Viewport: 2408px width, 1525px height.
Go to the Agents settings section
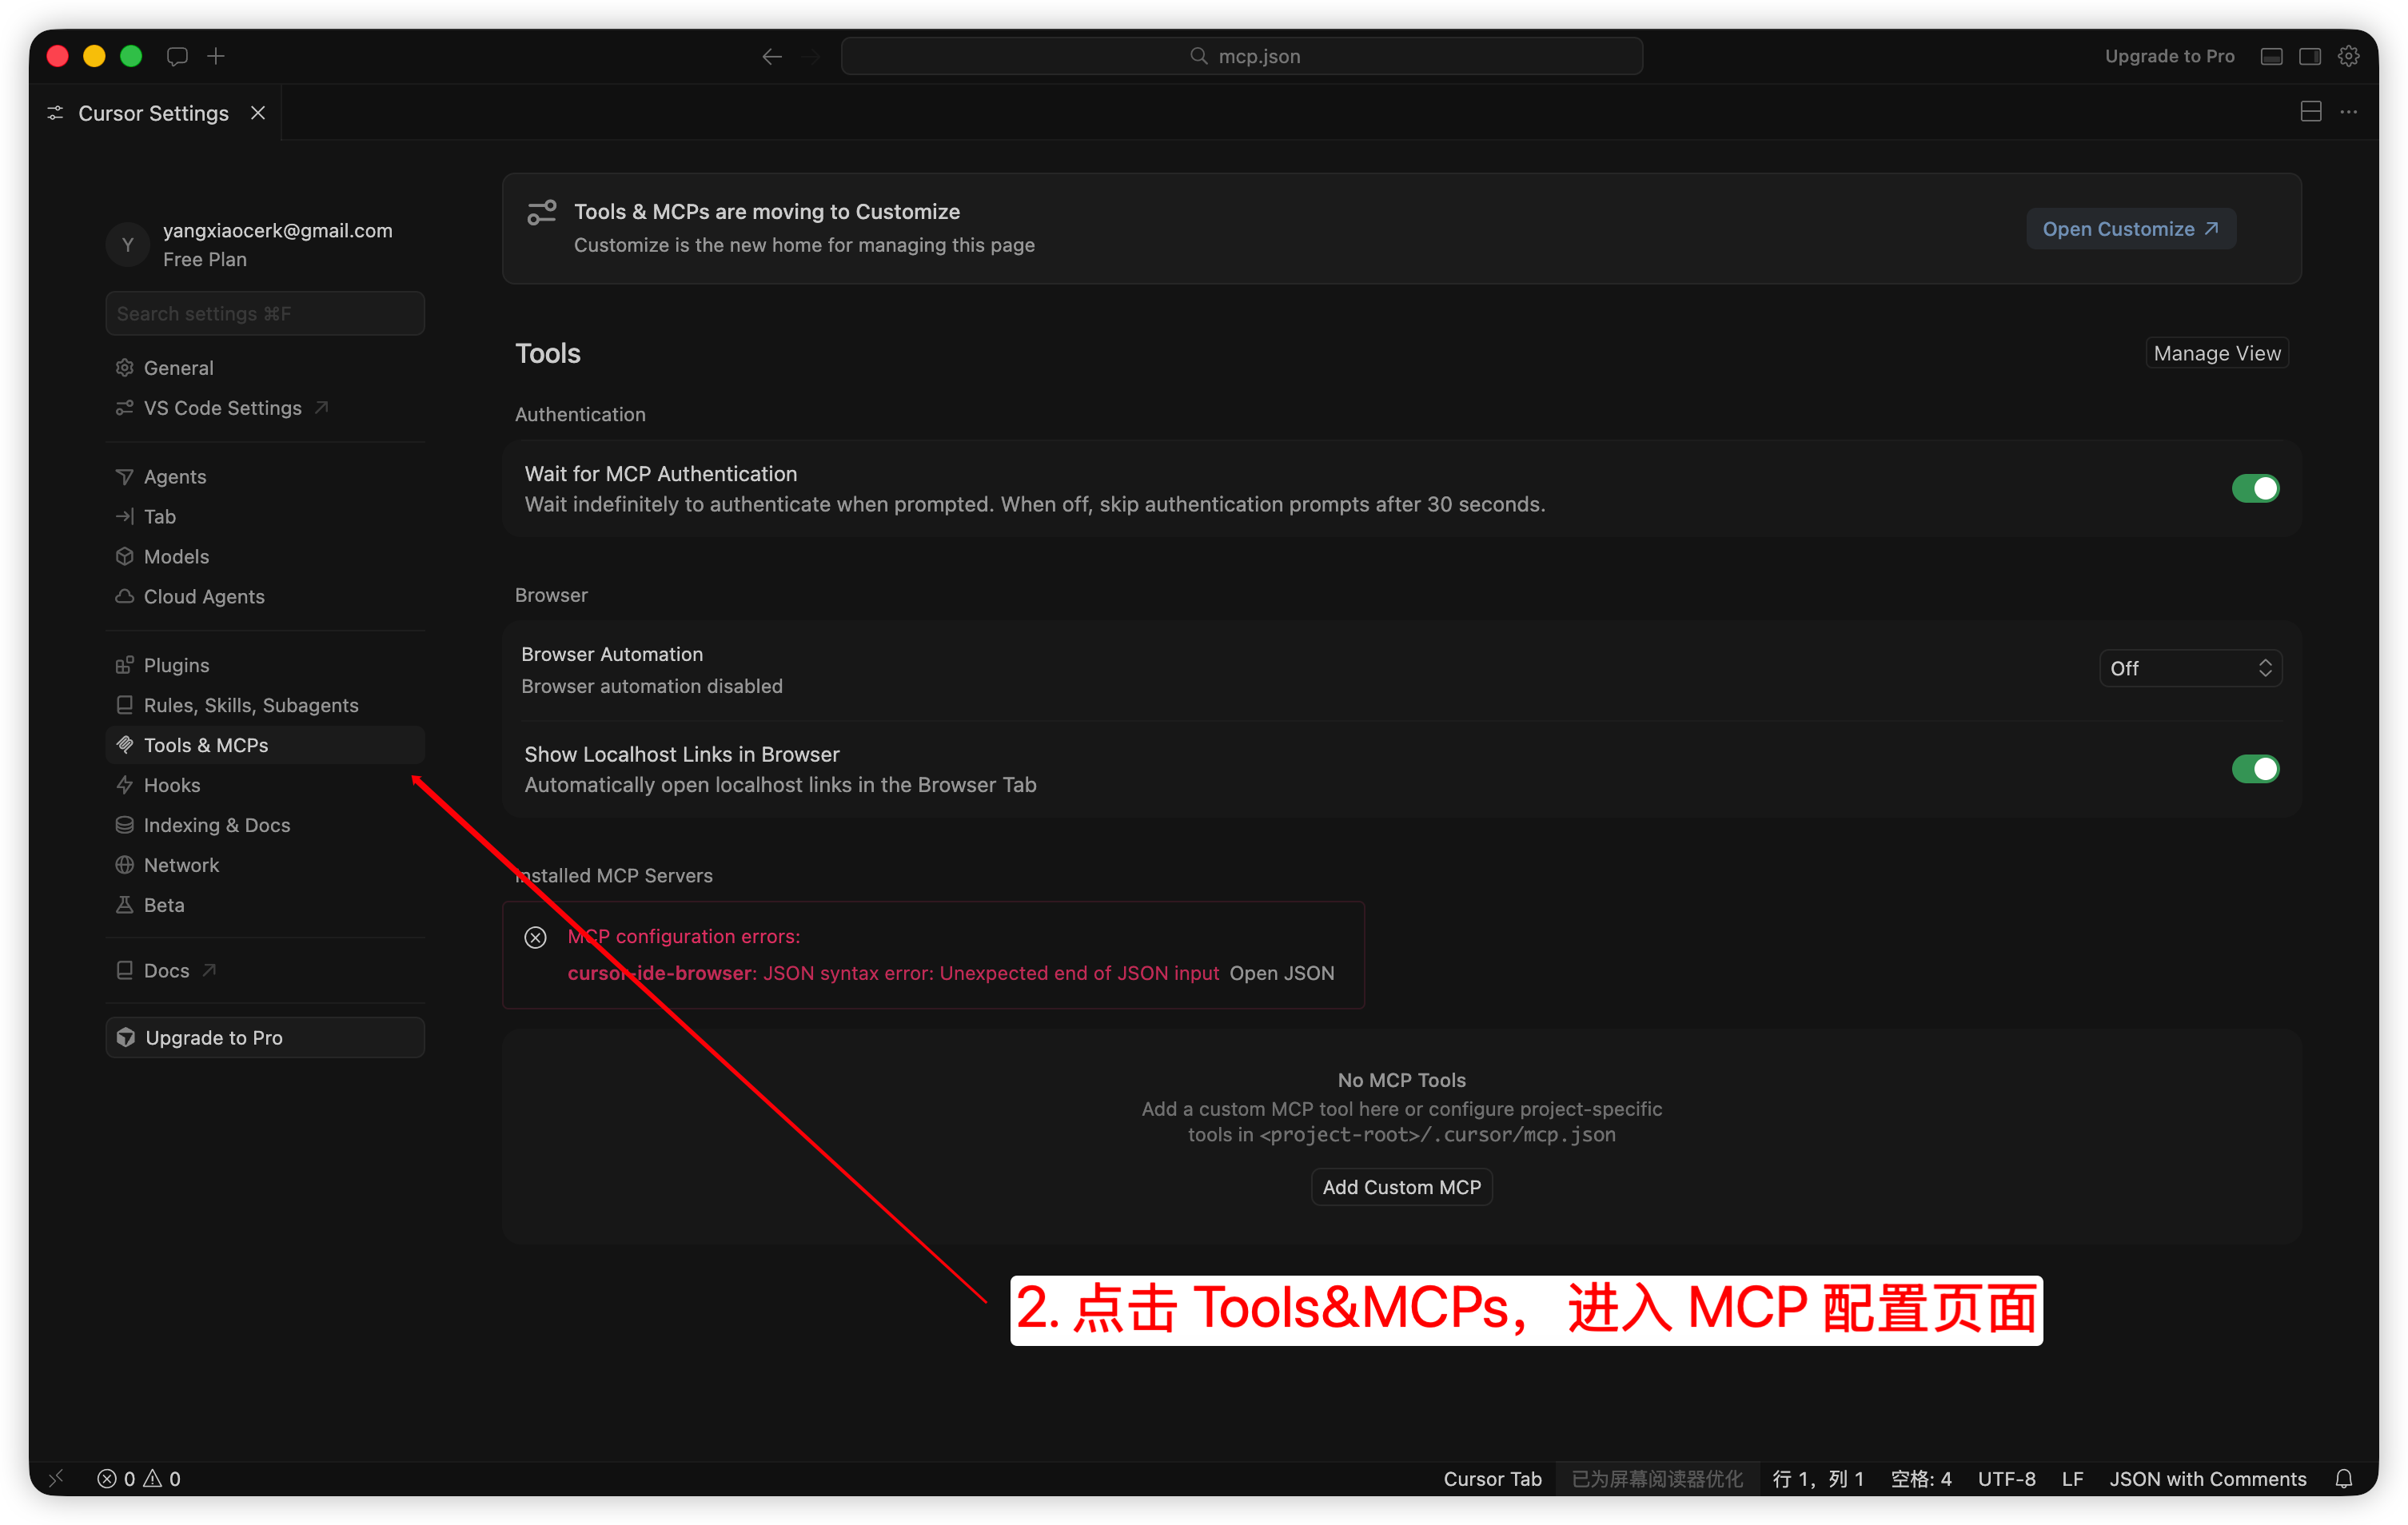[x=265, y=477]
